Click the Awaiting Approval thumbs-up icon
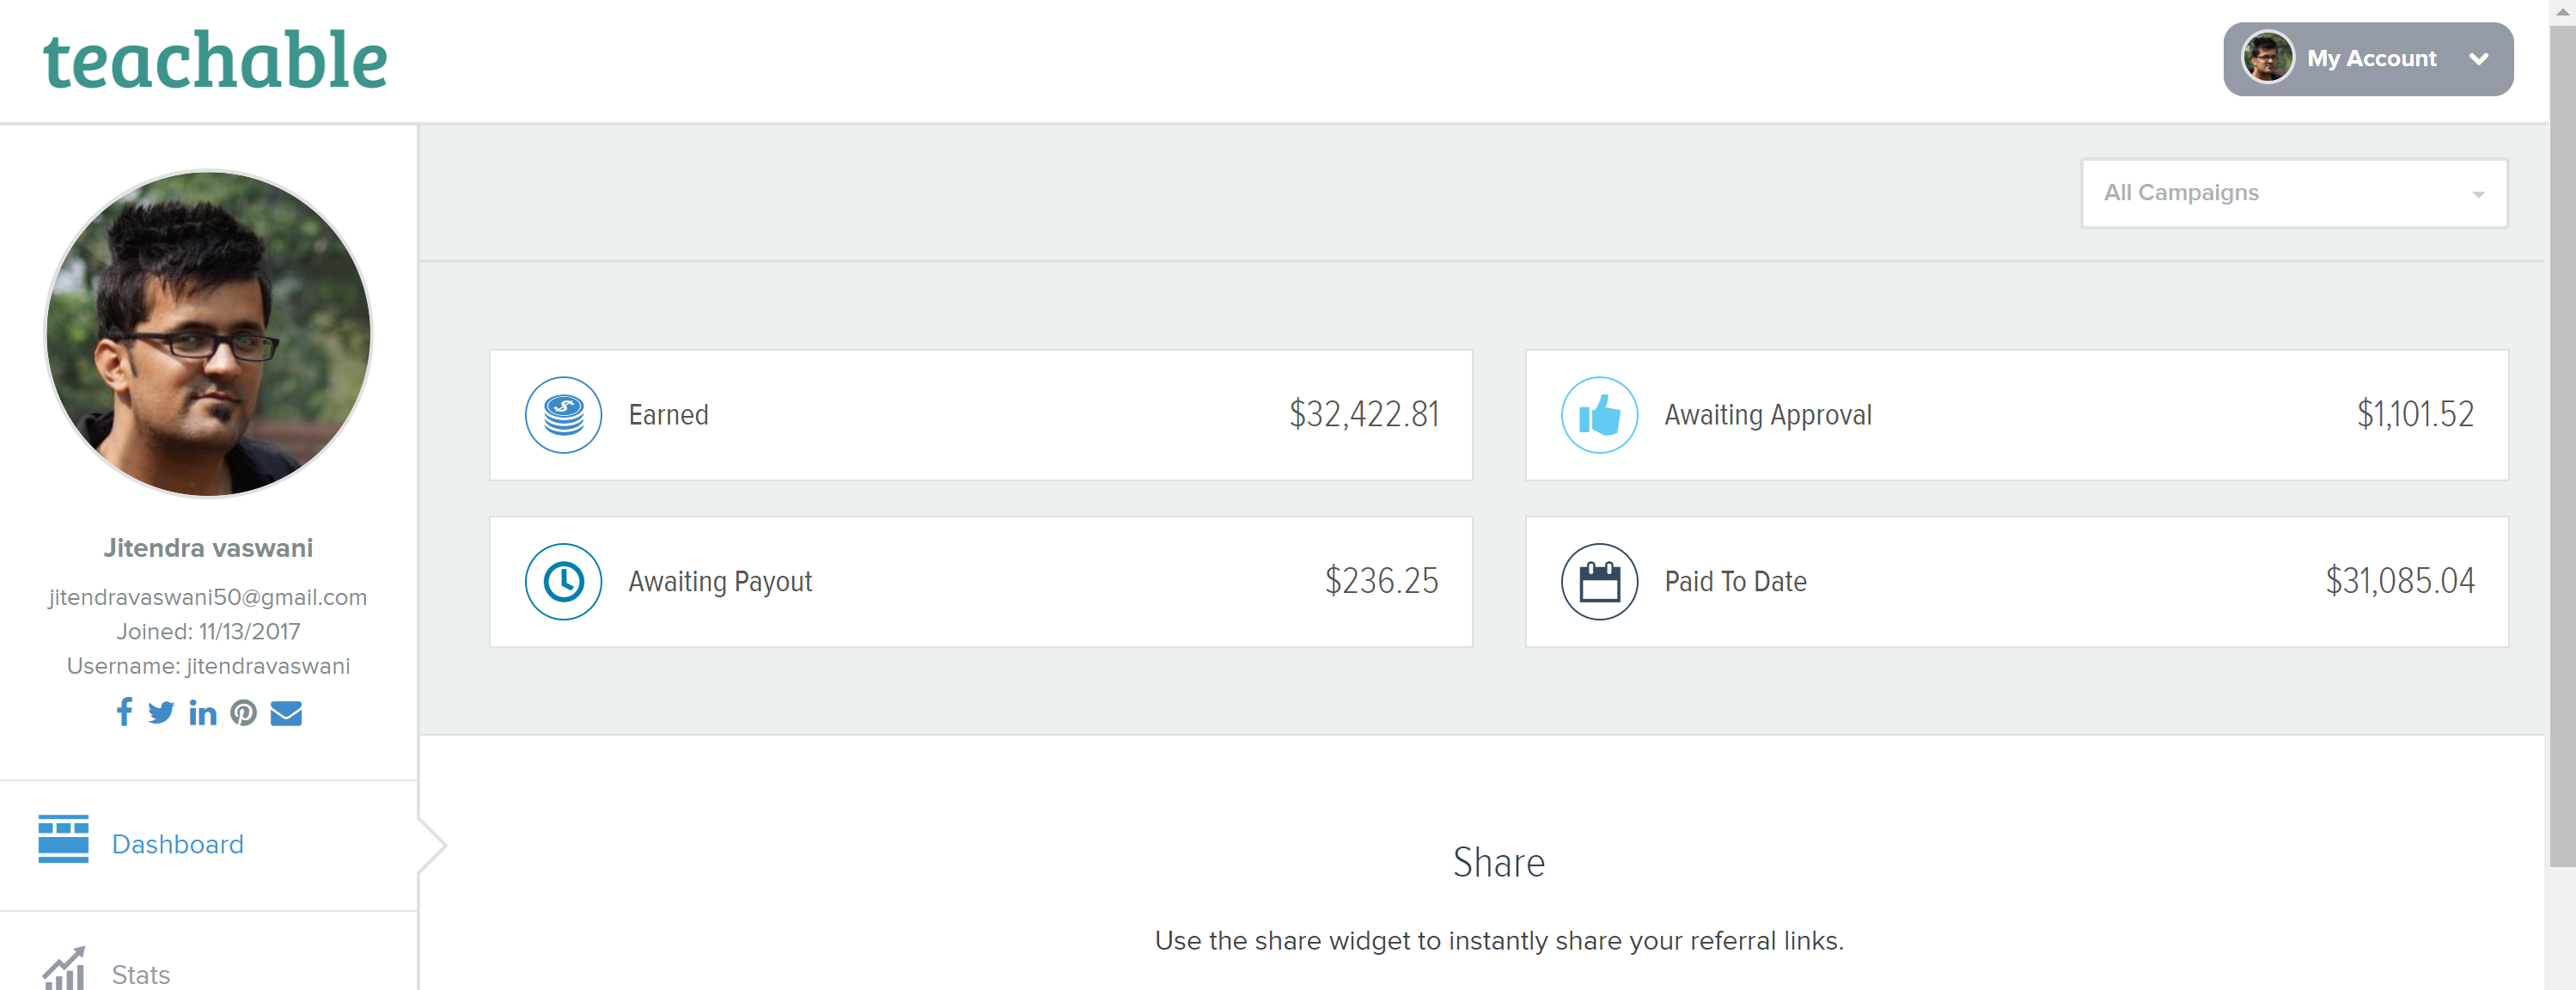This screenshot has width=2576, height=990. pyautogui.click(x=1599, y=415)
